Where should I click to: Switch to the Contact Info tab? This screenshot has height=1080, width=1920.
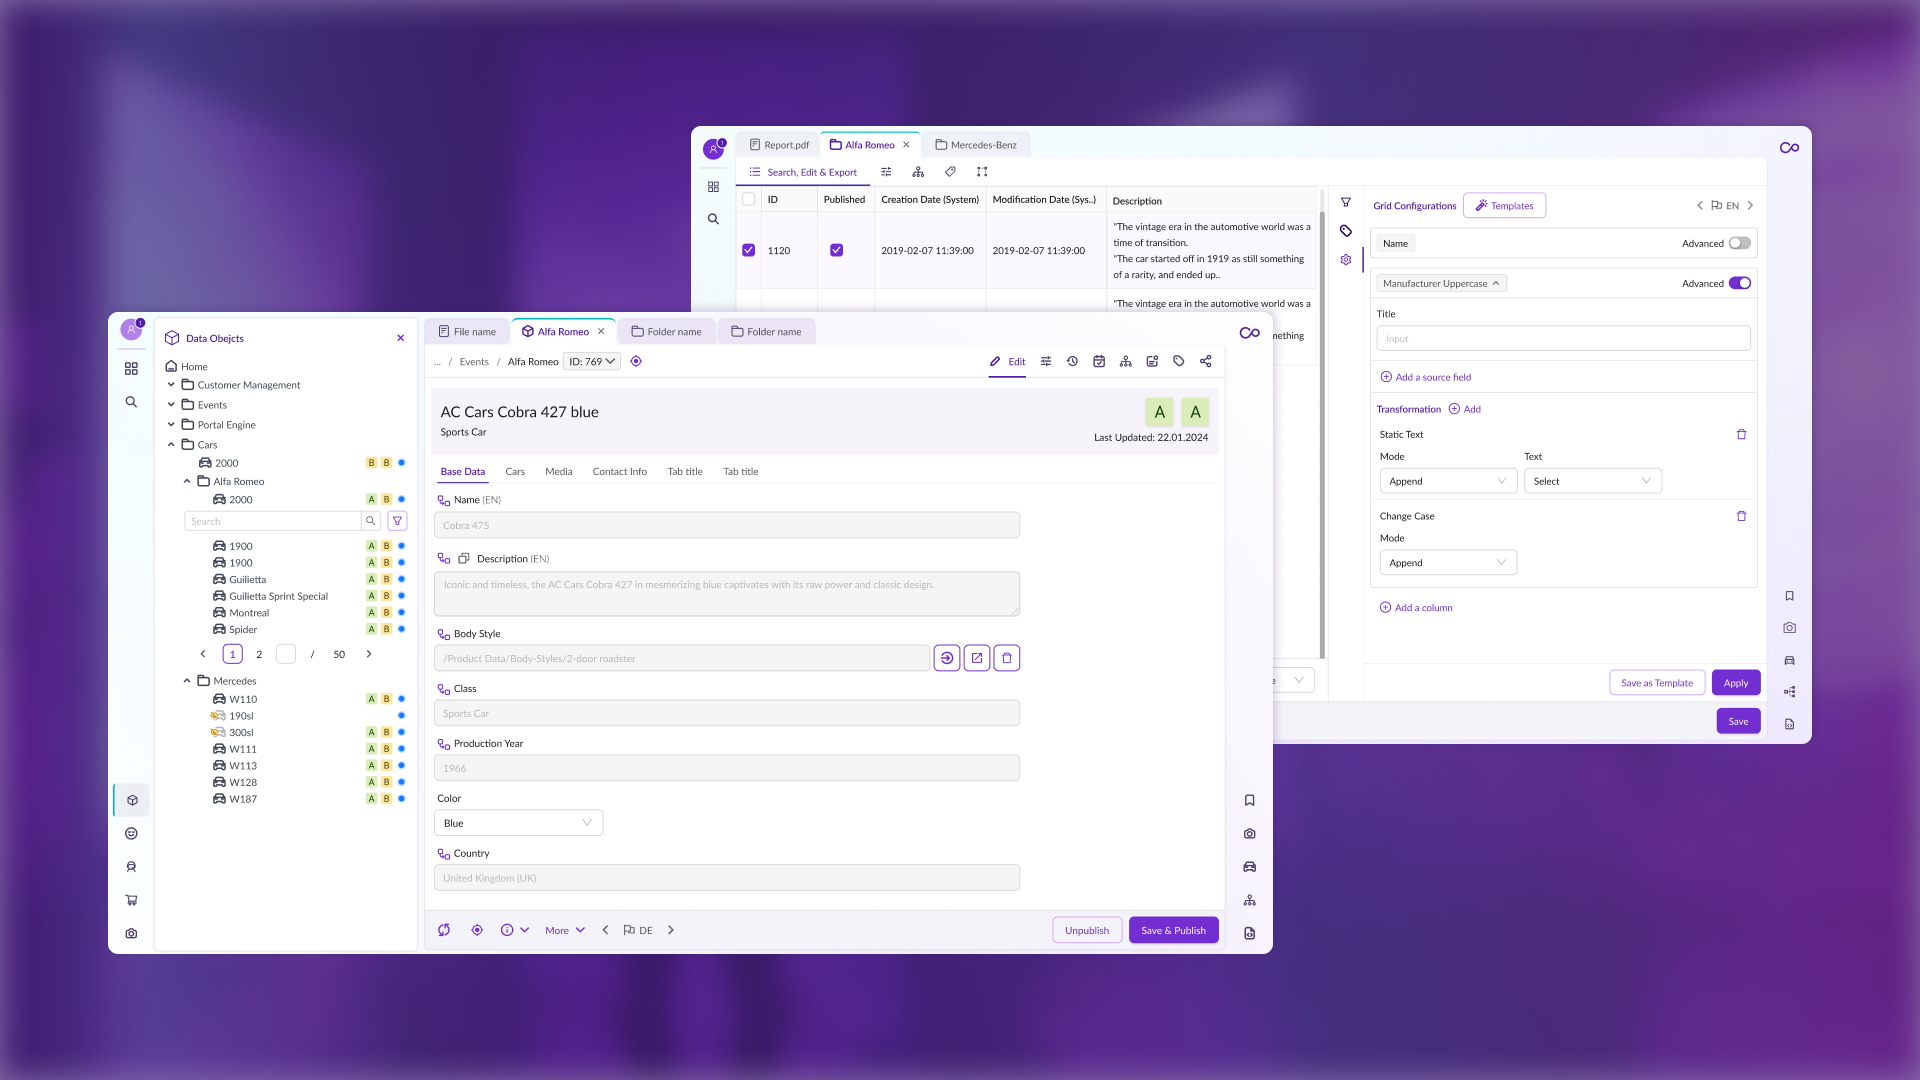[x=620, y=471]
